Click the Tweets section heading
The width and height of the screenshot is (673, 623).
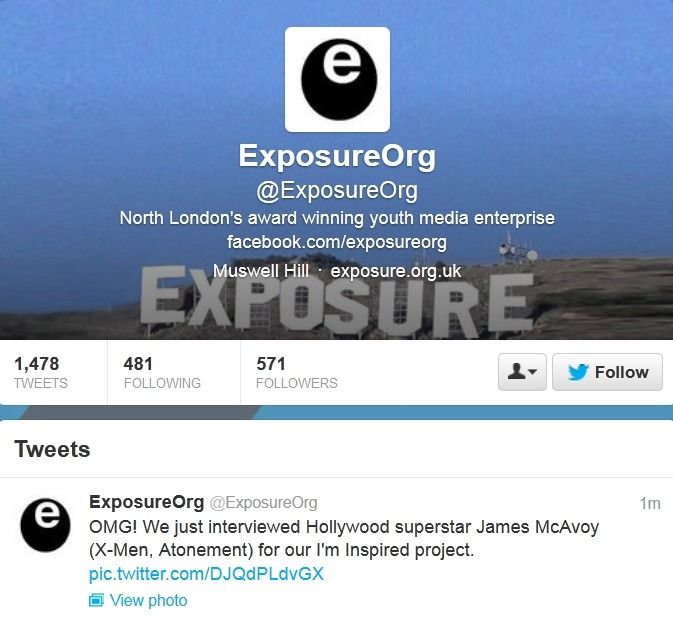tap(52, 449)
